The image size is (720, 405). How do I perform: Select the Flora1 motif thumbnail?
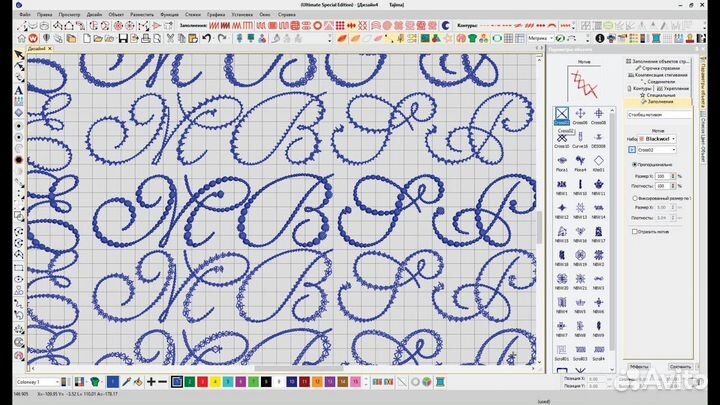click(x=562, y=163)
